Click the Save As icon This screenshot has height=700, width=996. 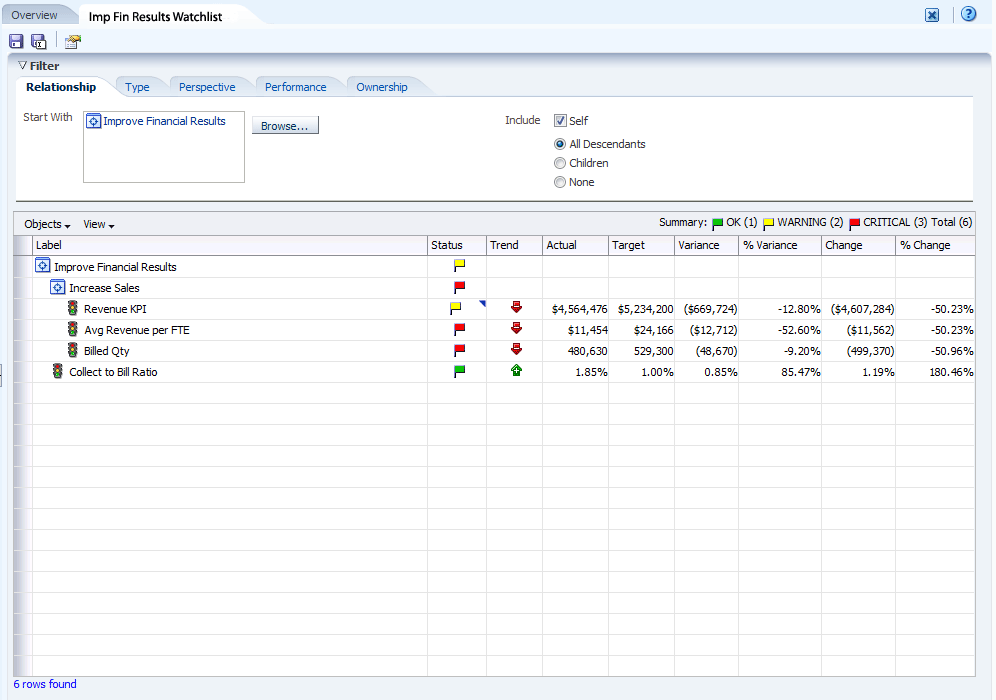39,41
